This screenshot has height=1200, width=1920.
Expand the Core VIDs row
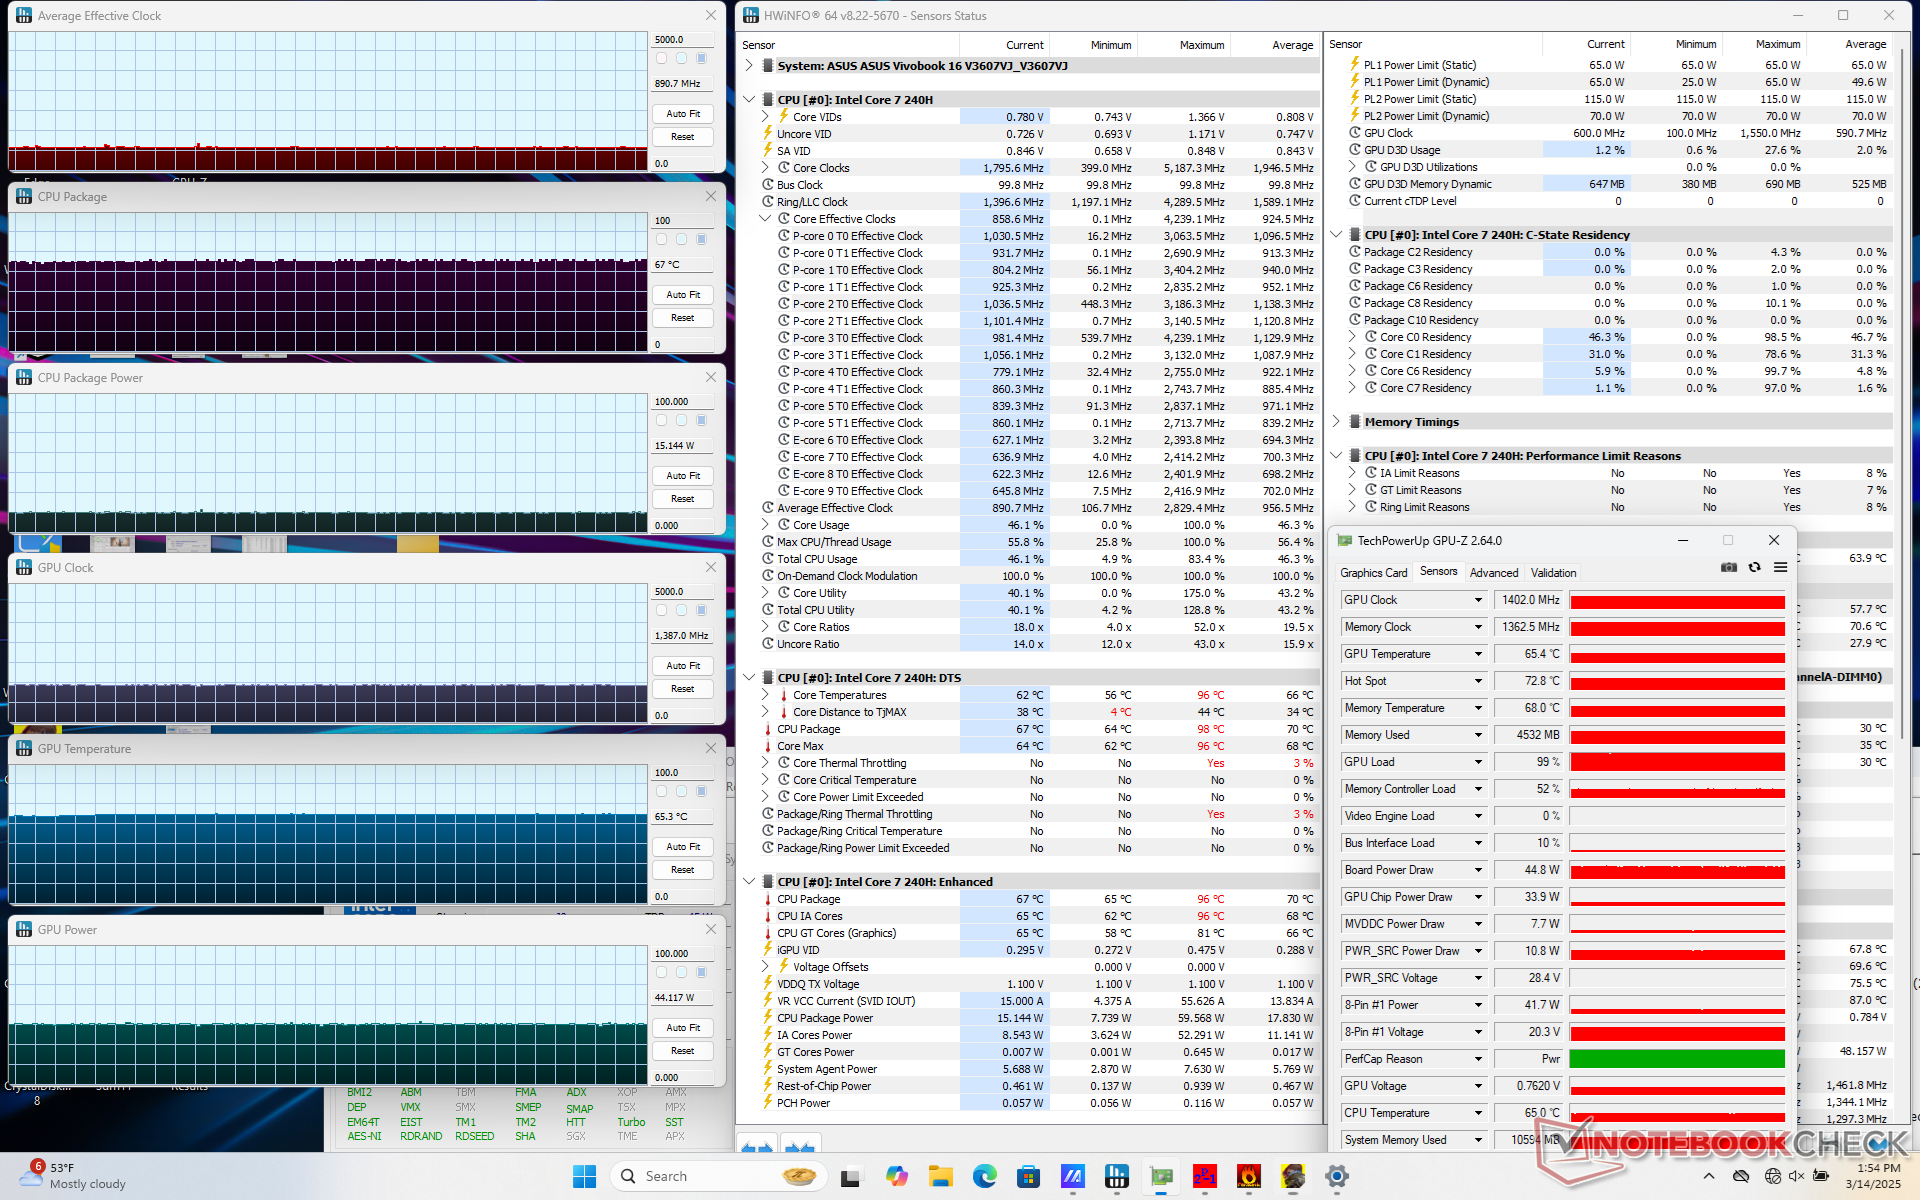(766, 117)
